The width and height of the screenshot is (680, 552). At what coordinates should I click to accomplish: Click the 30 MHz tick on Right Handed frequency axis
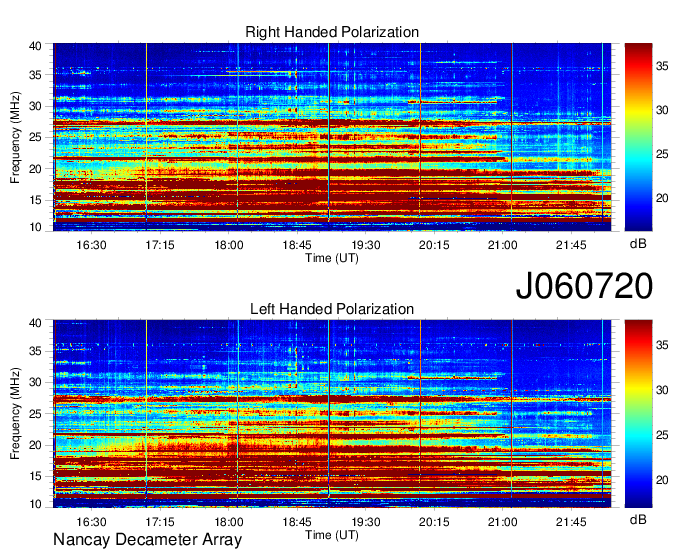(x=35, y=106)
